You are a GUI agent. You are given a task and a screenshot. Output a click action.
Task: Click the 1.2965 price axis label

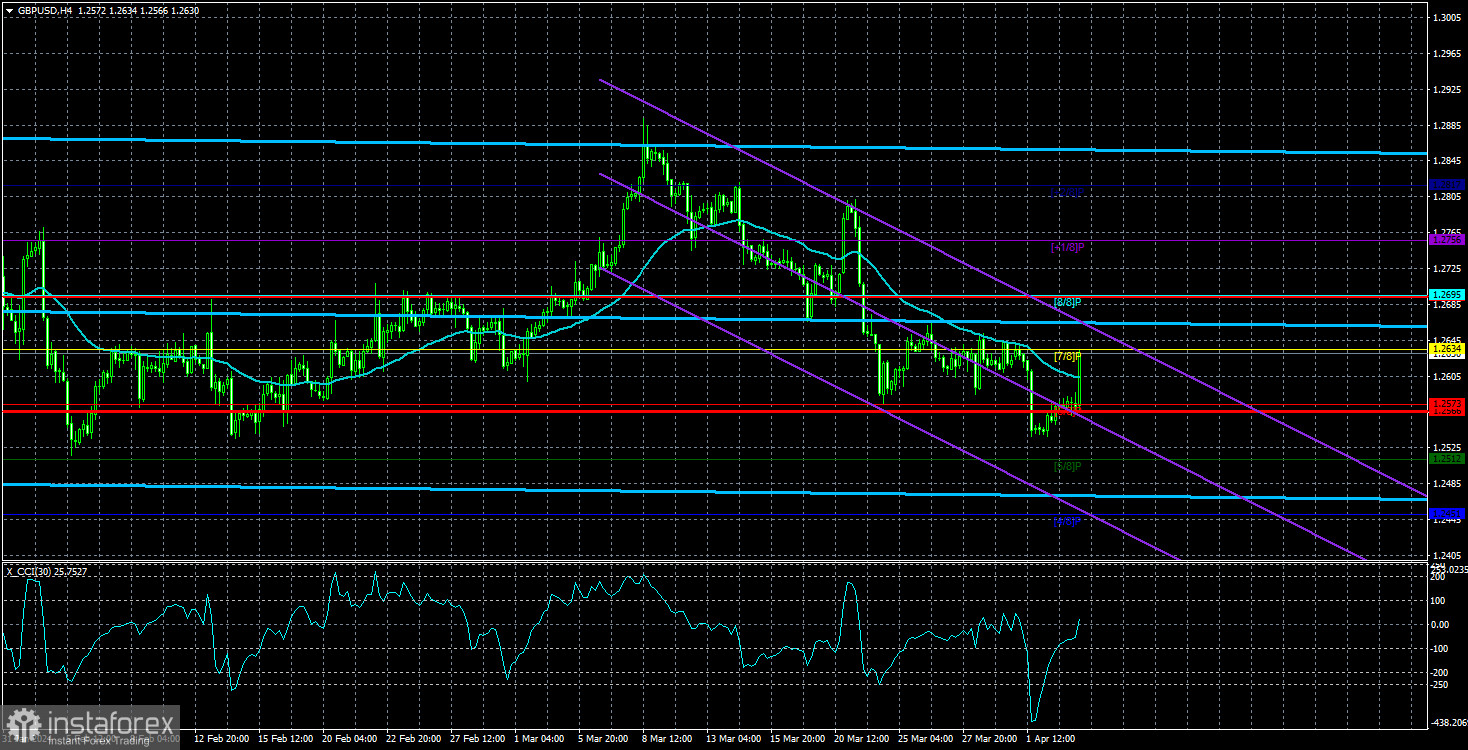point(1446,54)
